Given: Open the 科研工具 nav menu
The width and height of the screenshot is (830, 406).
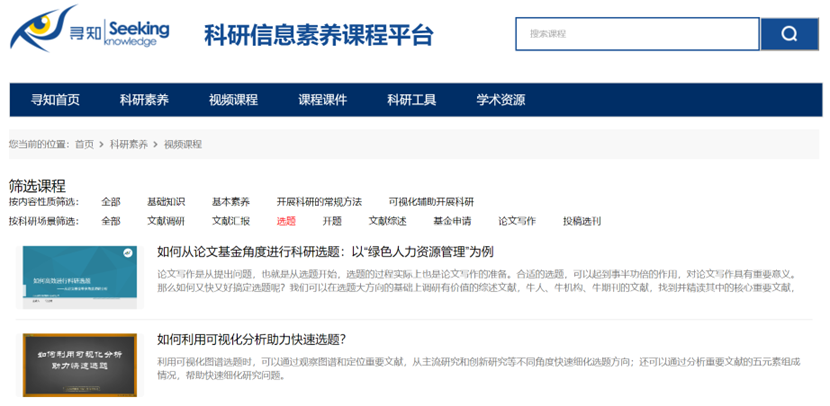Looking at the screenshot, I should pyautogui.click(x=411, y=100).
